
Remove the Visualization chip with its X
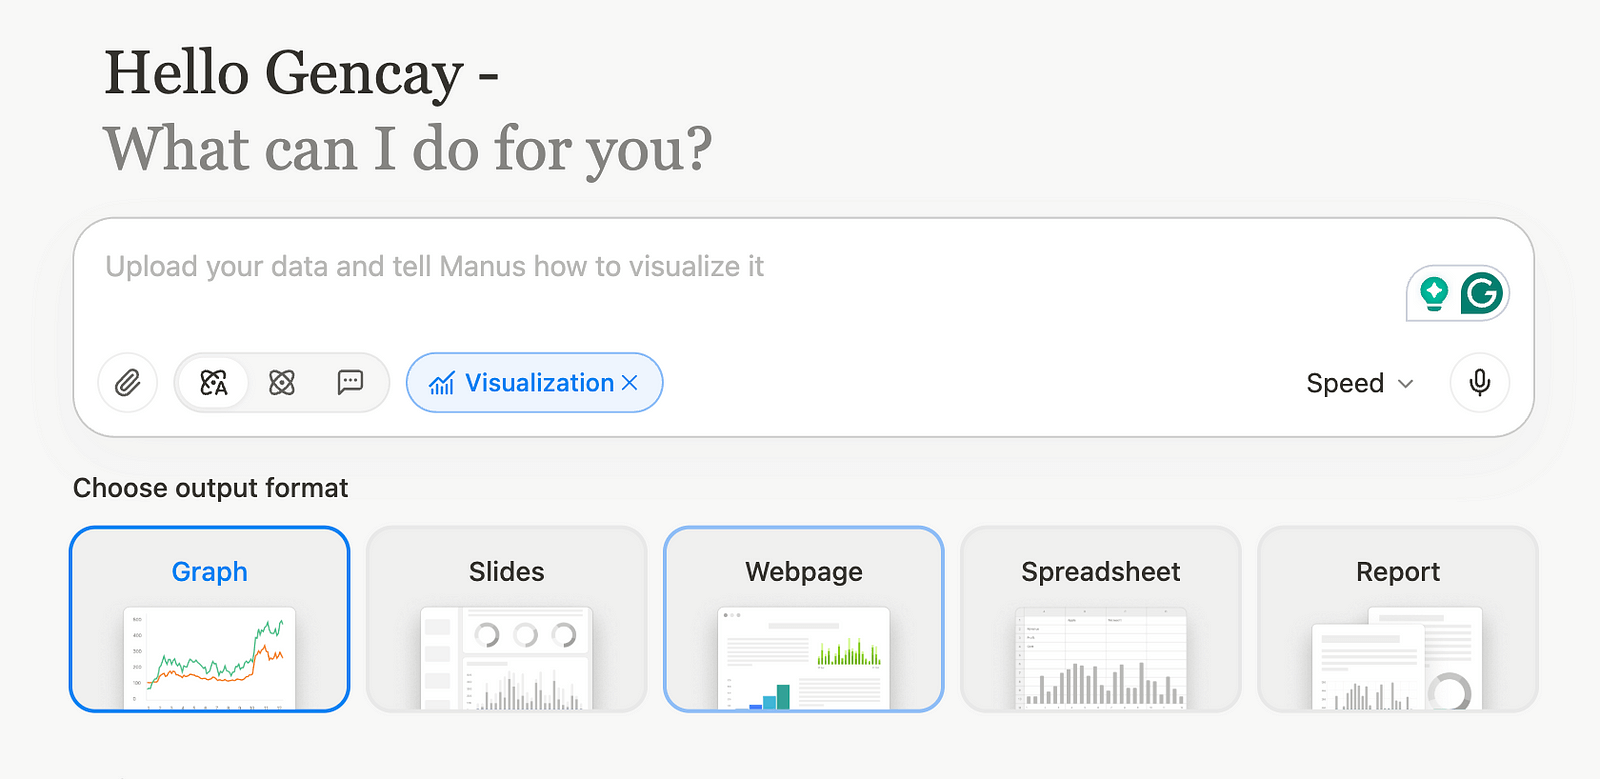pos(630,382)
